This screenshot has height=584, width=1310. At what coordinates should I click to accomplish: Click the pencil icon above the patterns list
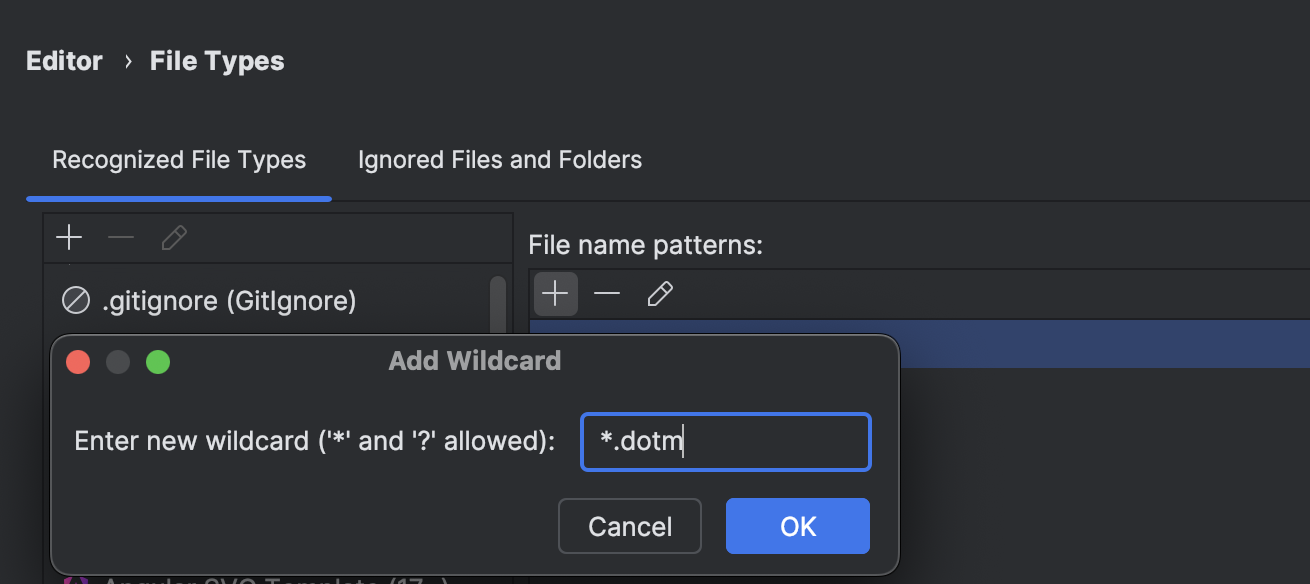pos(659,293)
